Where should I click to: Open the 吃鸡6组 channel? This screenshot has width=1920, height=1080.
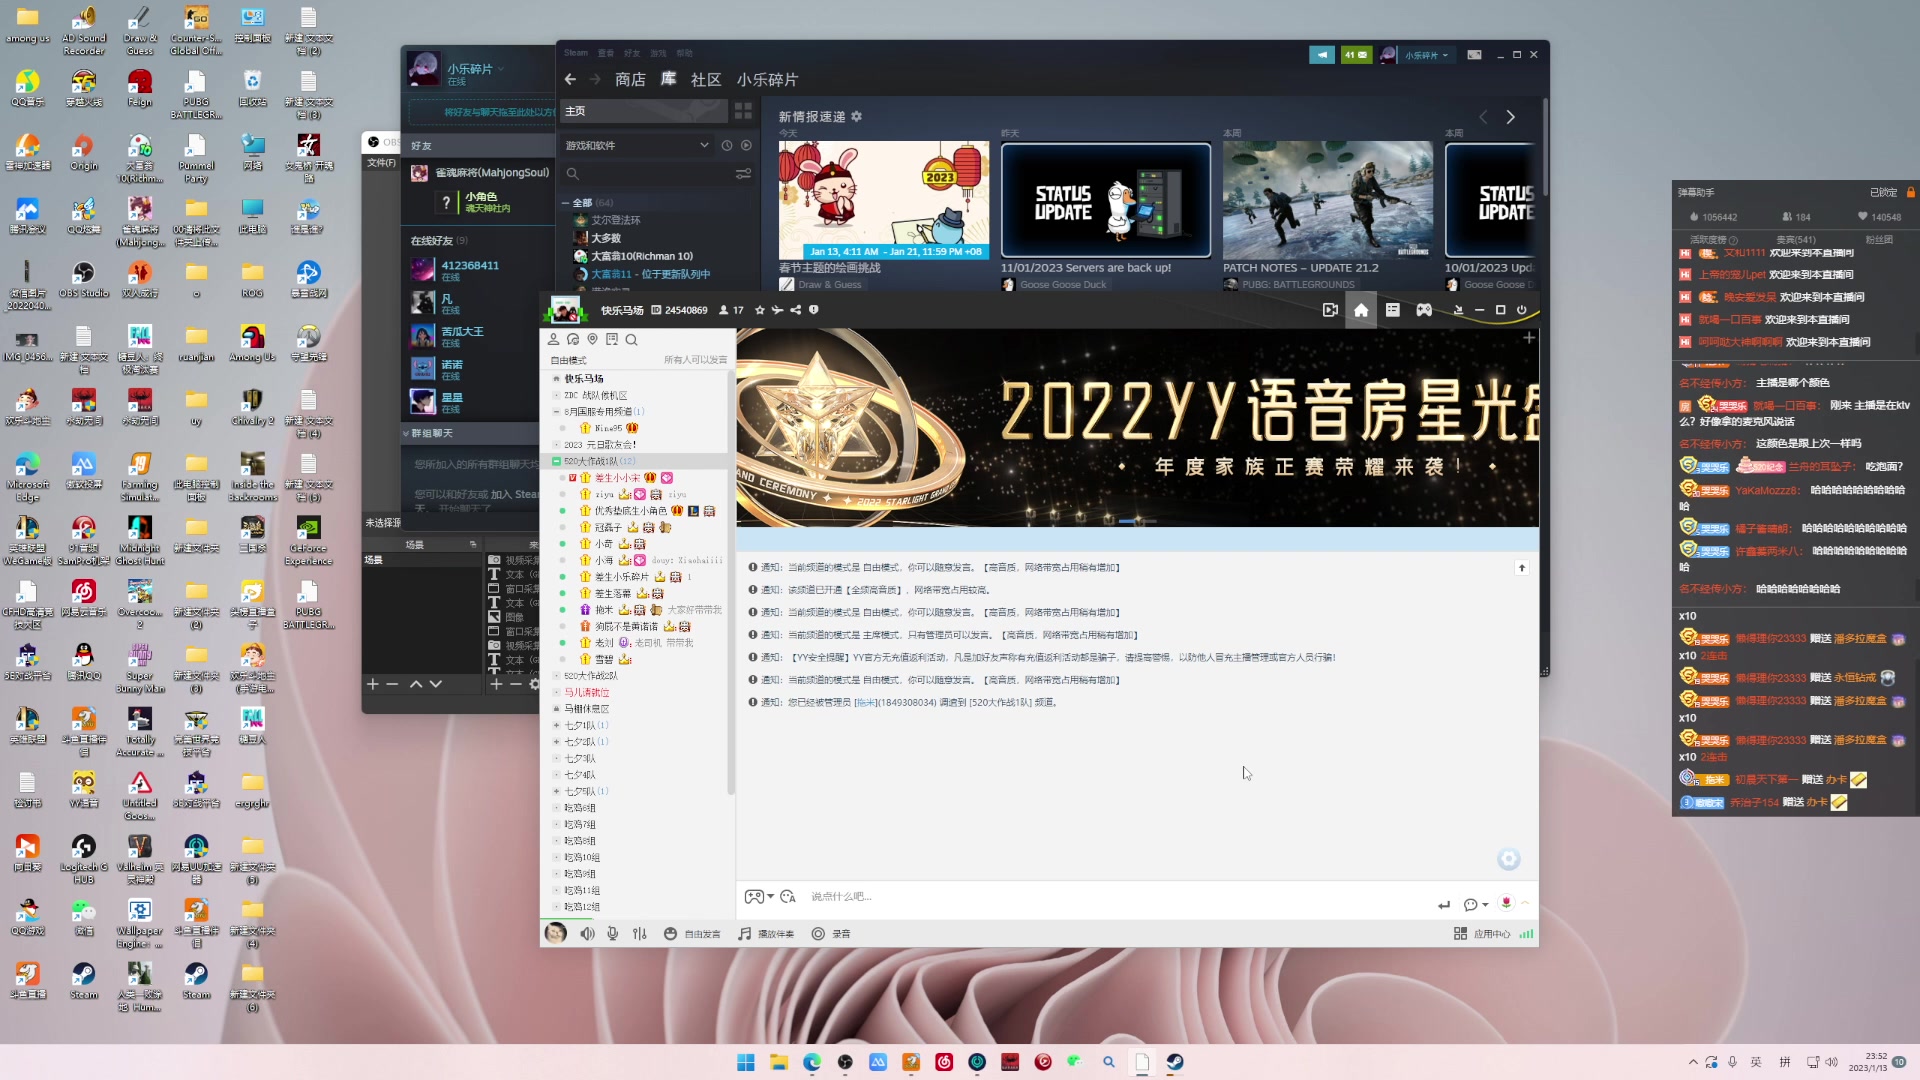coord(579,808)
